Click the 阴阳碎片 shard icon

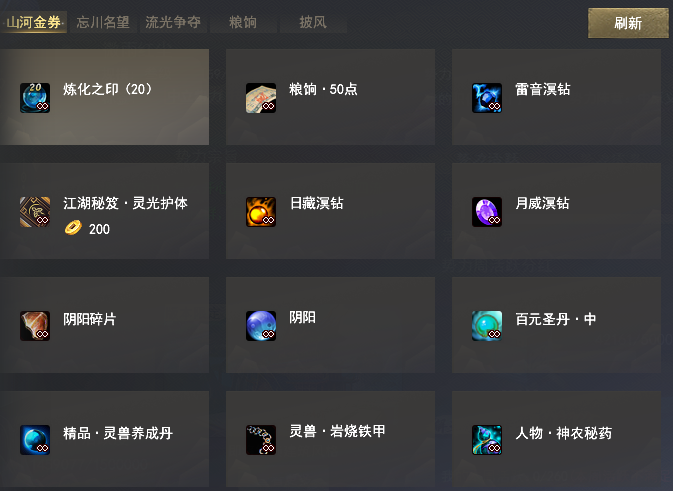(35, 326)
